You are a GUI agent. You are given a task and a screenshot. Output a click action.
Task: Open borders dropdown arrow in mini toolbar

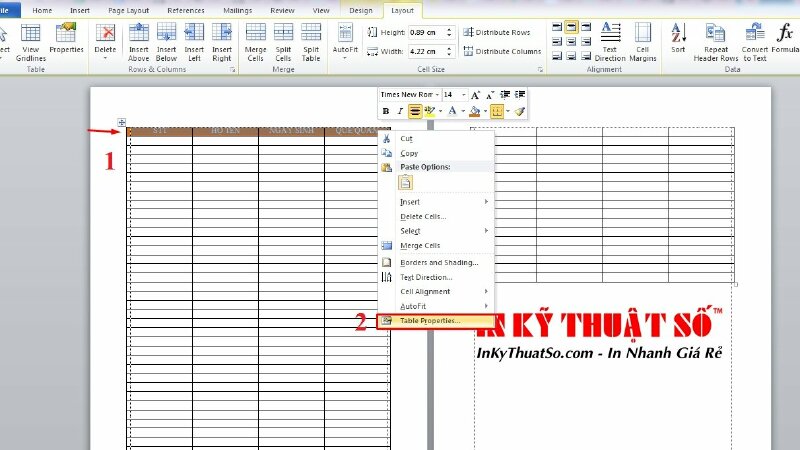coord(508,111)
